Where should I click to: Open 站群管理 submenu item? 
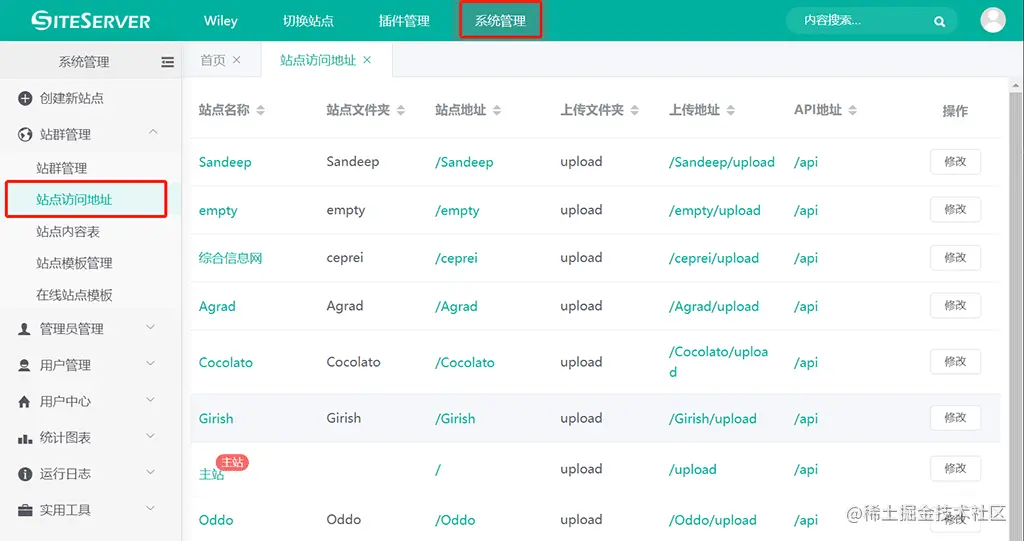click(61, 169)
